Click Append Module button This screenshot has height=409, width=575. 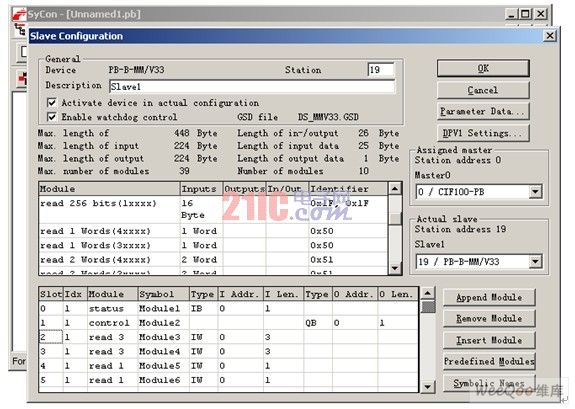tap(489, 297)
